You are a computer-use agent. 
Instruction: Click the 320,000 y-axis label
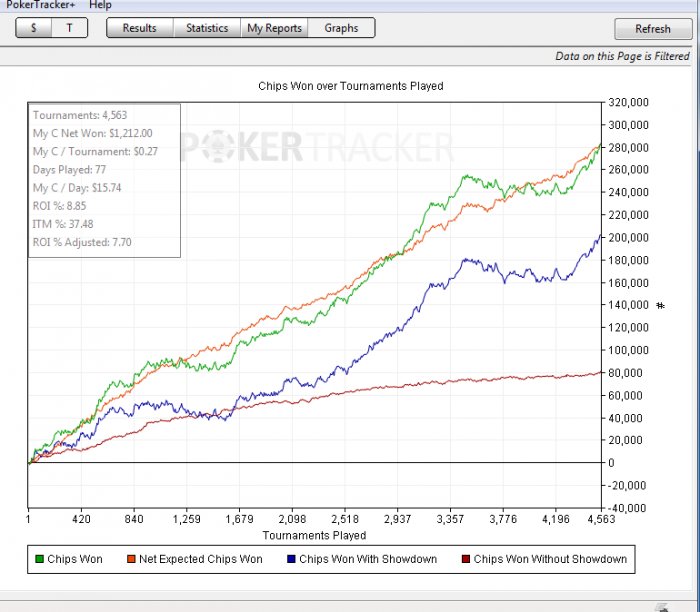(x=628, y=103)
